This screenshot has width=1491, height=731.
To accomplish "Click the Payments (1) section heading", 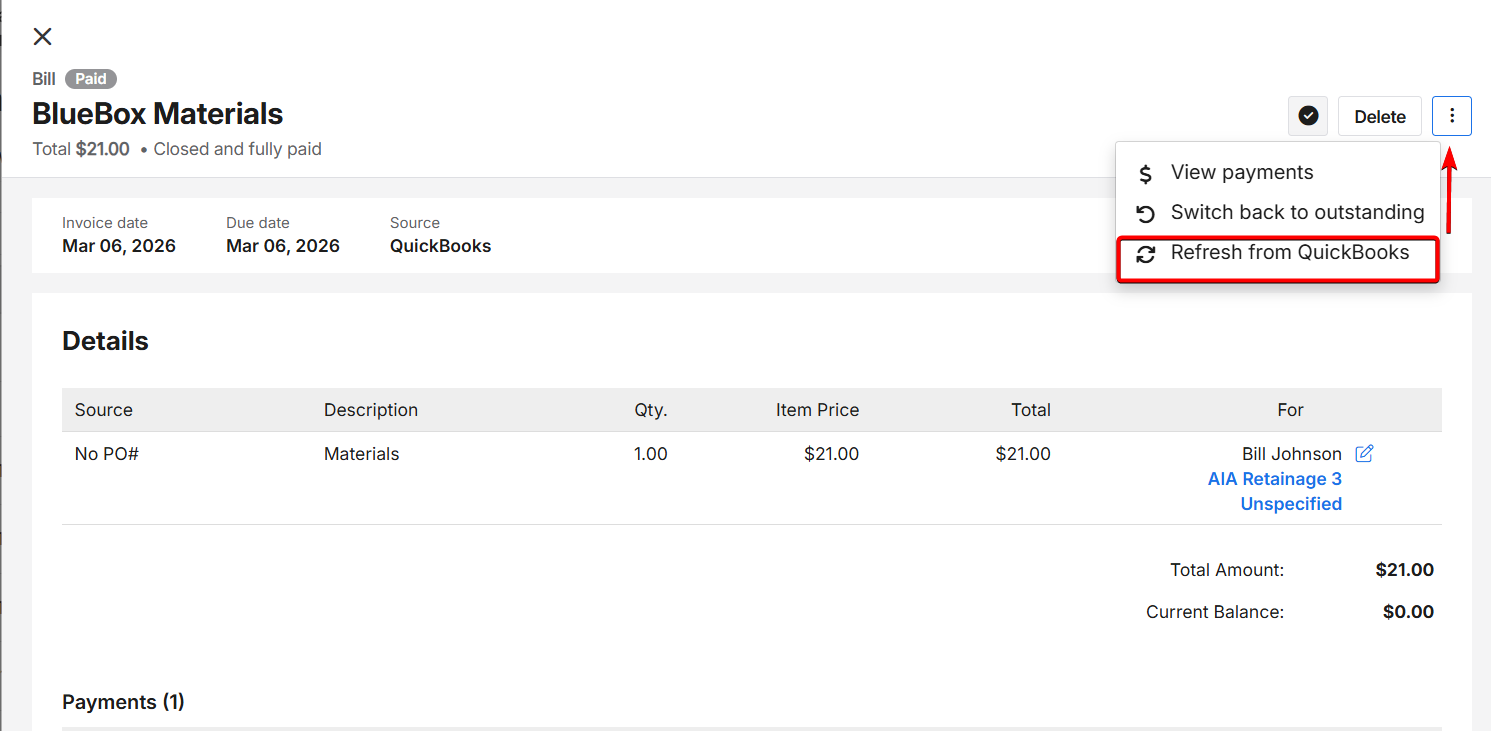I will pyautogui.click(x=123, y=702).
